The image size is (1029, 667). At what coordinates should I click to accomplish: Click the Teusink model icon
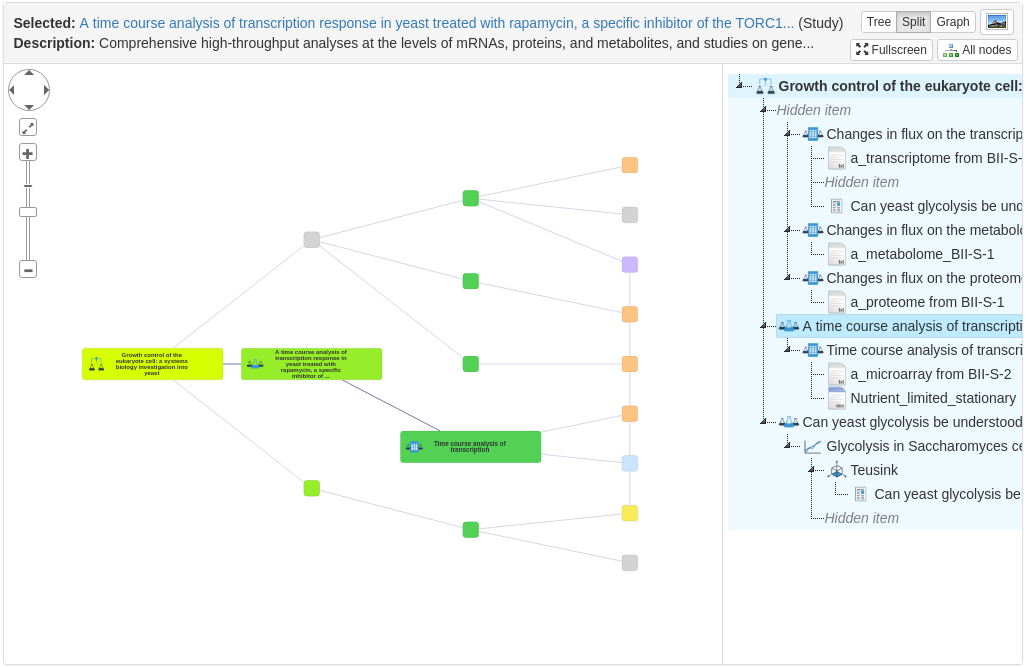837,470
